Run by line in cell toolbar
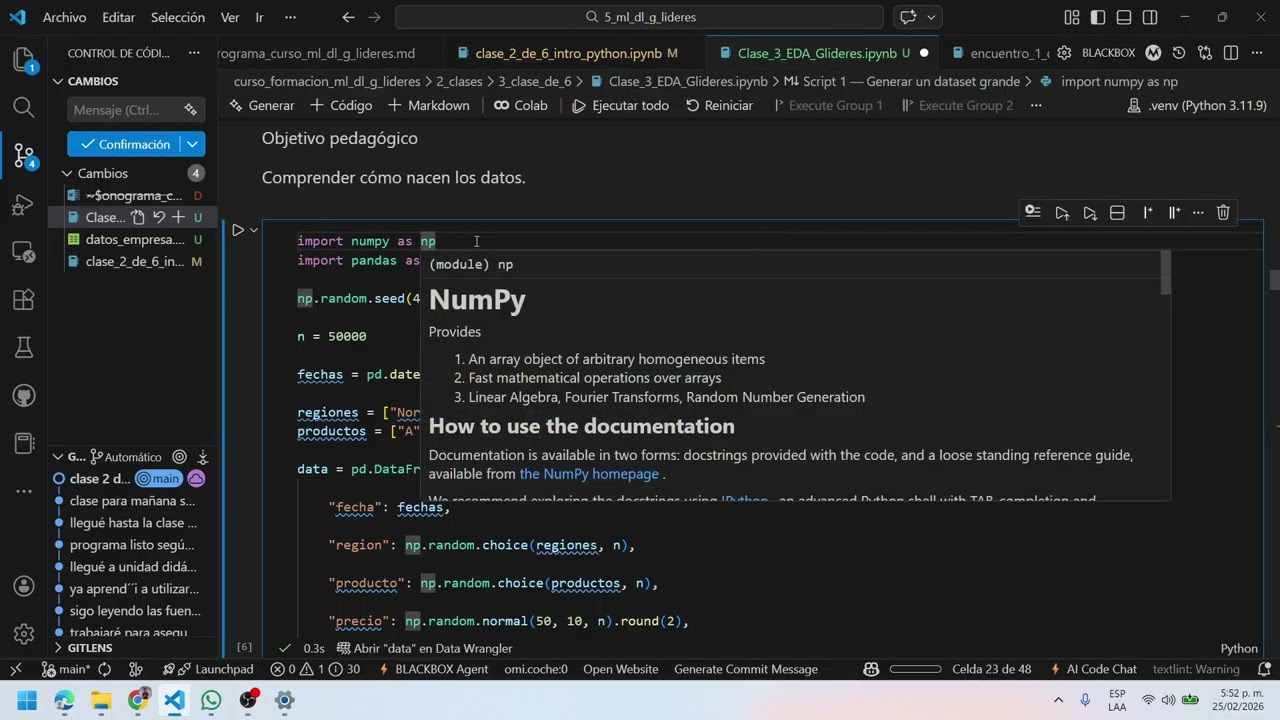Screen dimensions: 1280x720 click(x=1033, y=212)
